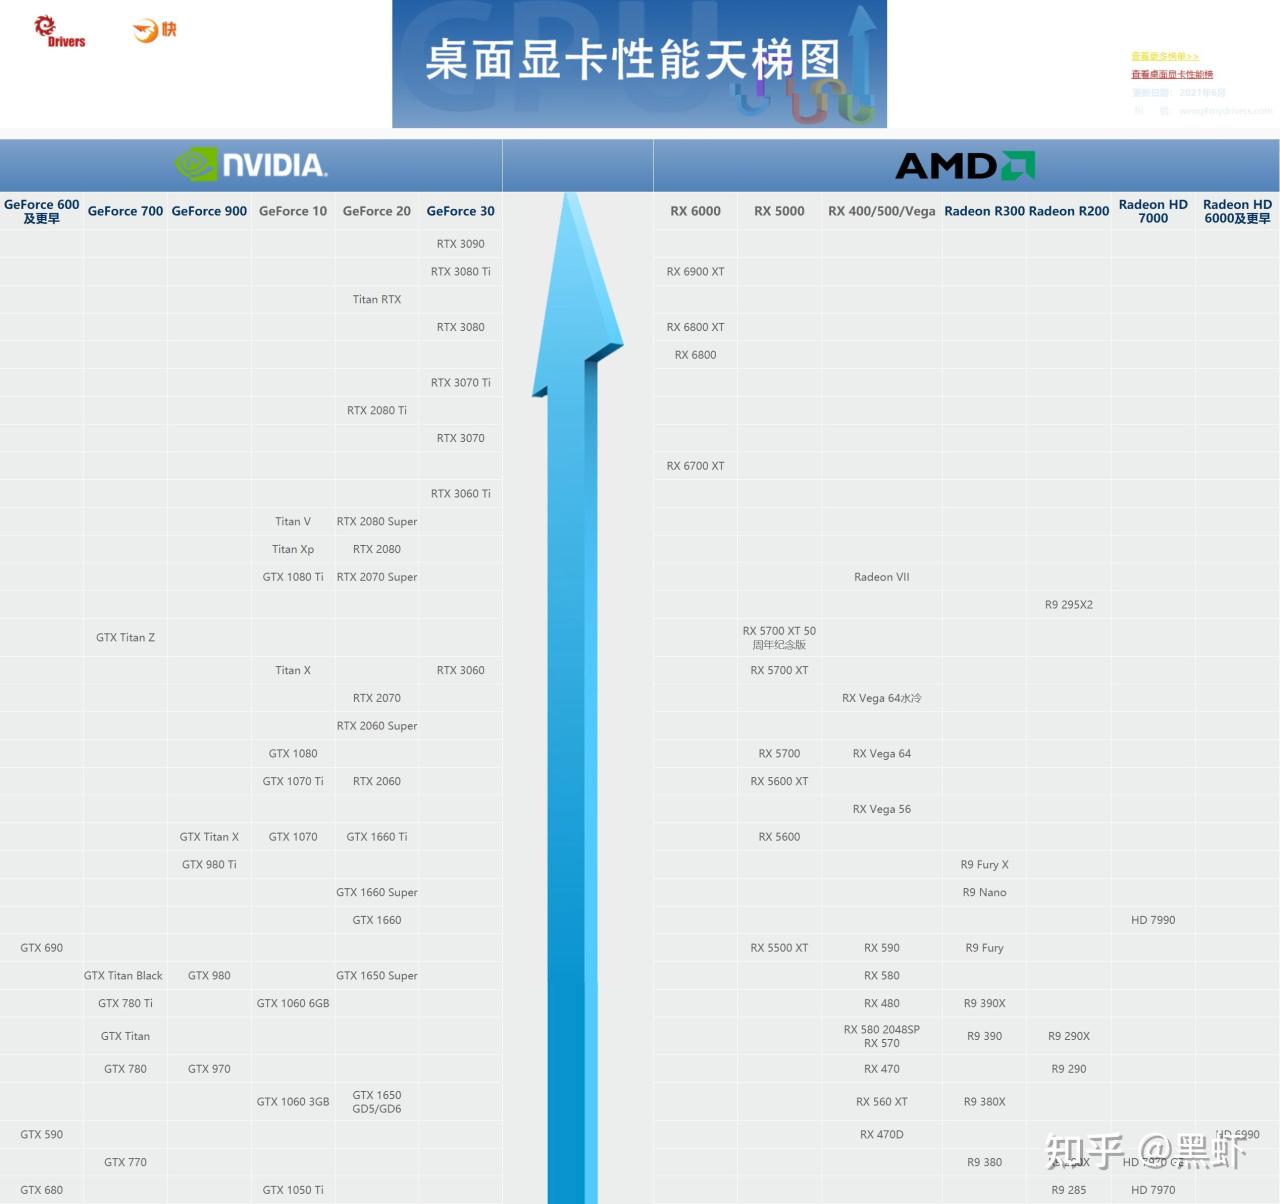Click the red Drivers logo

pos(59,31)
